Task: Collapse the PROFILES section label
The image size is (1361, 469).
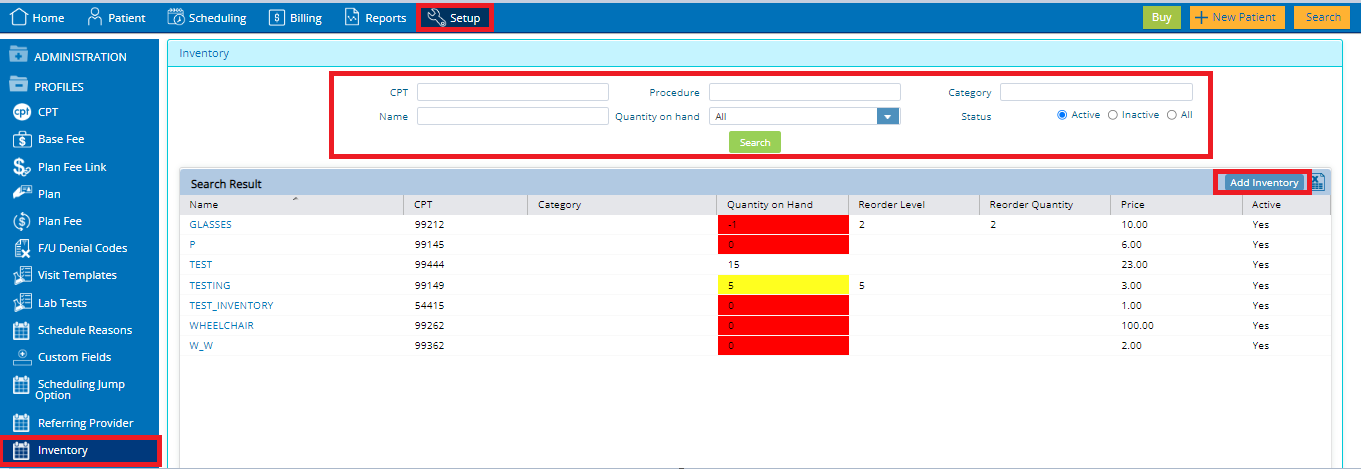Action: [59, 87]
